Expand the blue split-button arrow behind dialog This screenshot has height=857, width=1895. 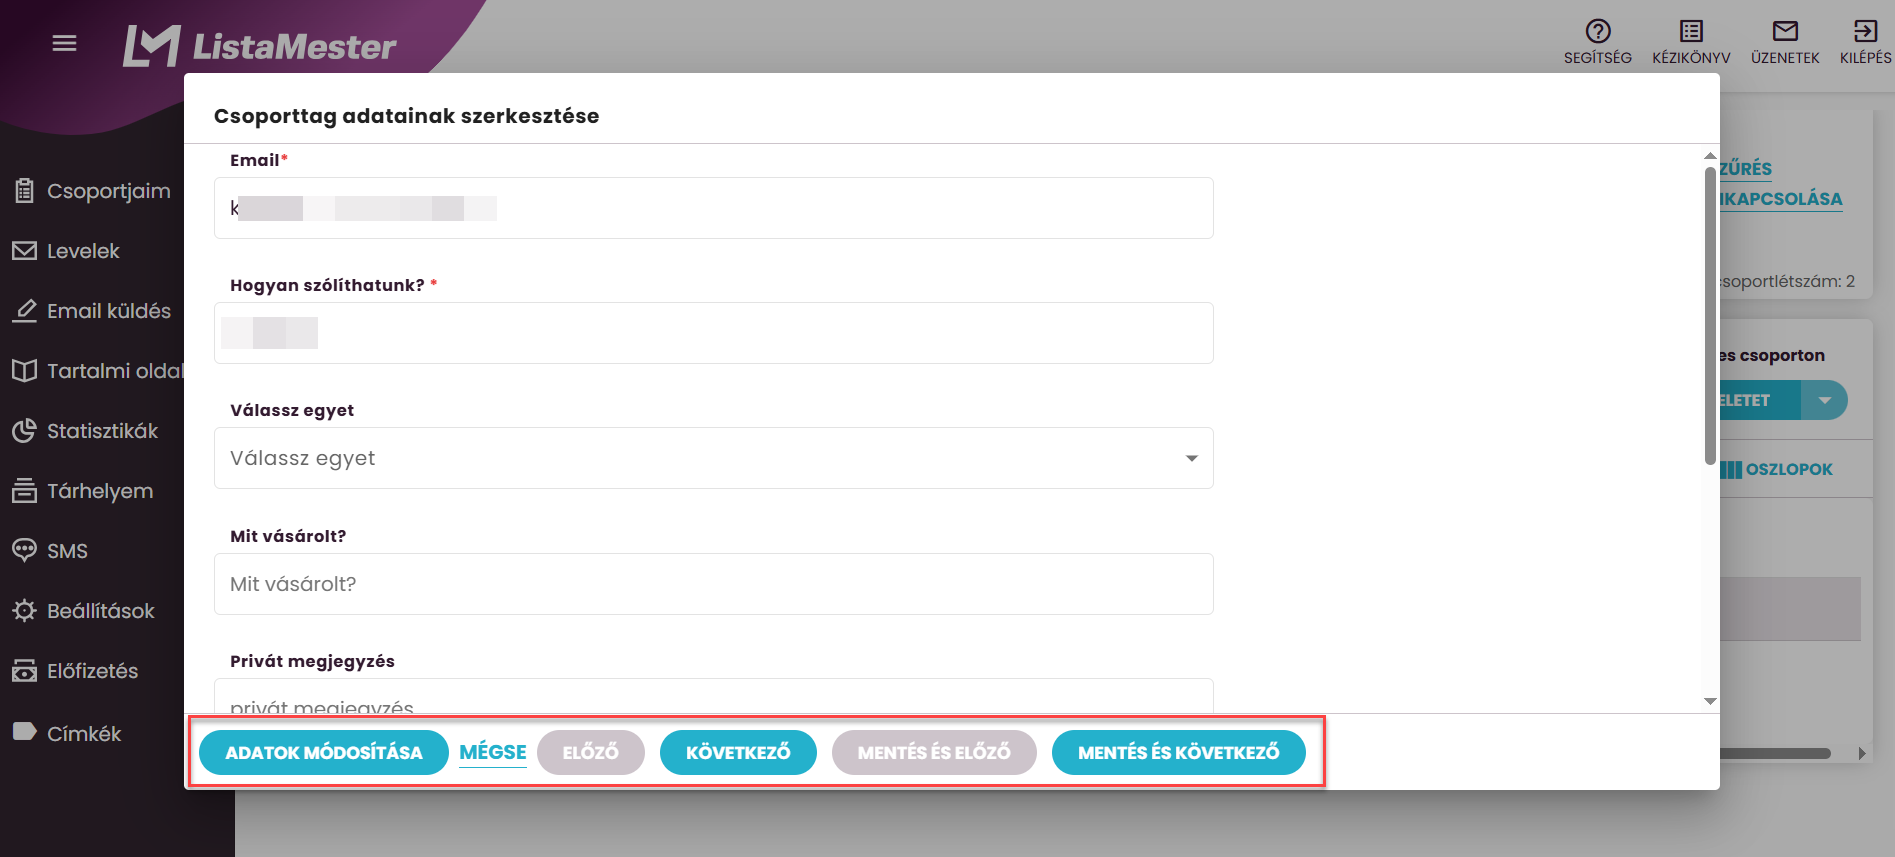click(1825, 400)
